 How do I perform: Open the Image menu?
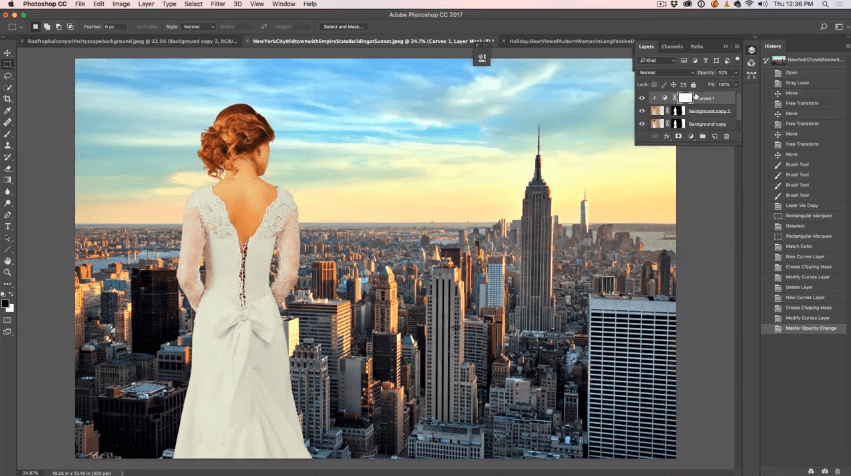point(121,4)
